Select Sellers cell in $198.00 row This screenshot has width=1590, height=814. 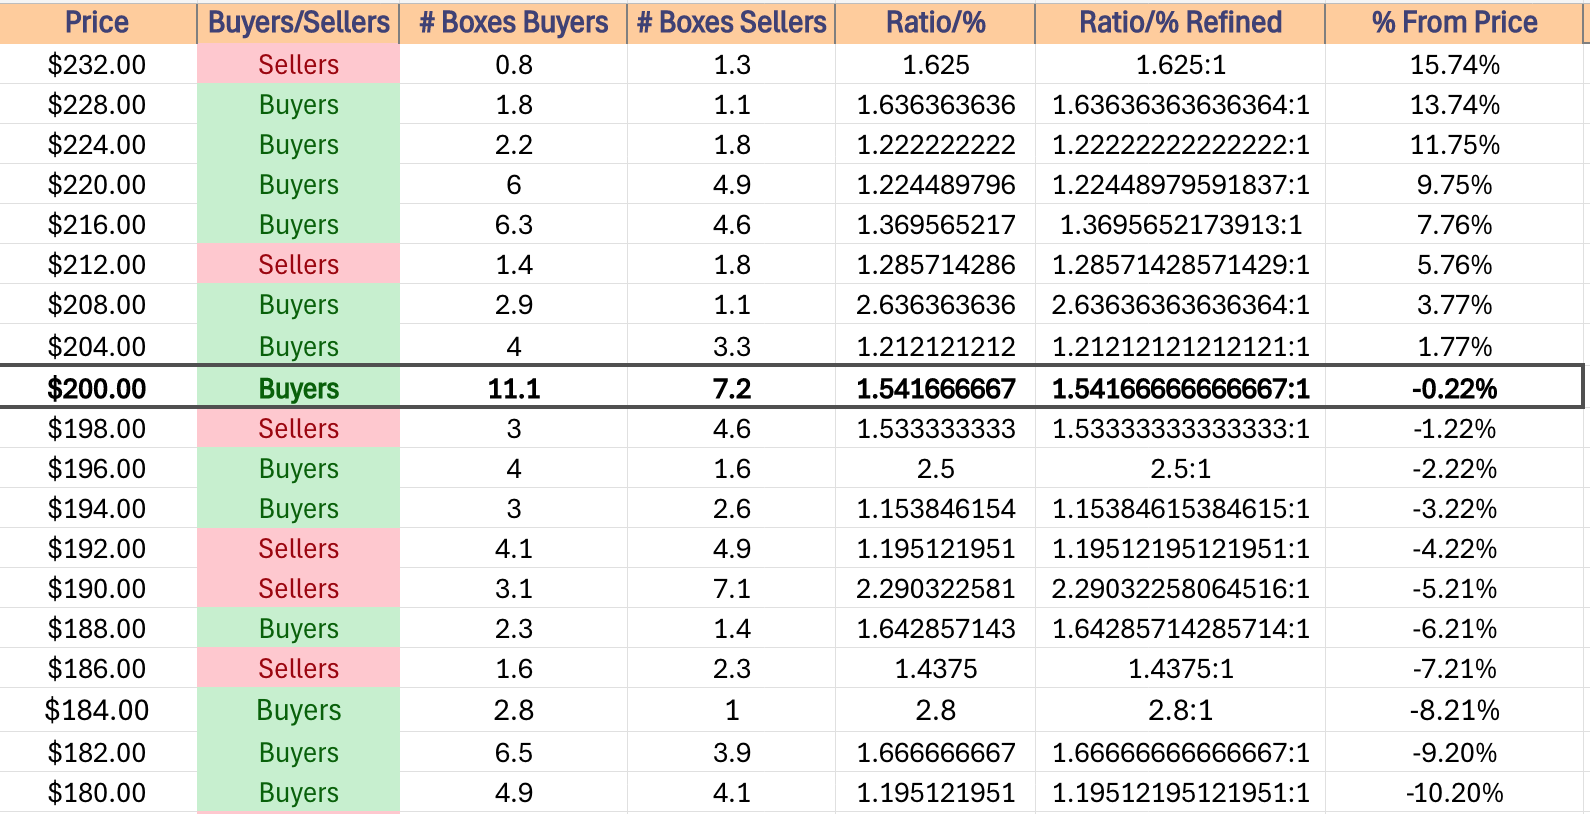pos(298,429)
